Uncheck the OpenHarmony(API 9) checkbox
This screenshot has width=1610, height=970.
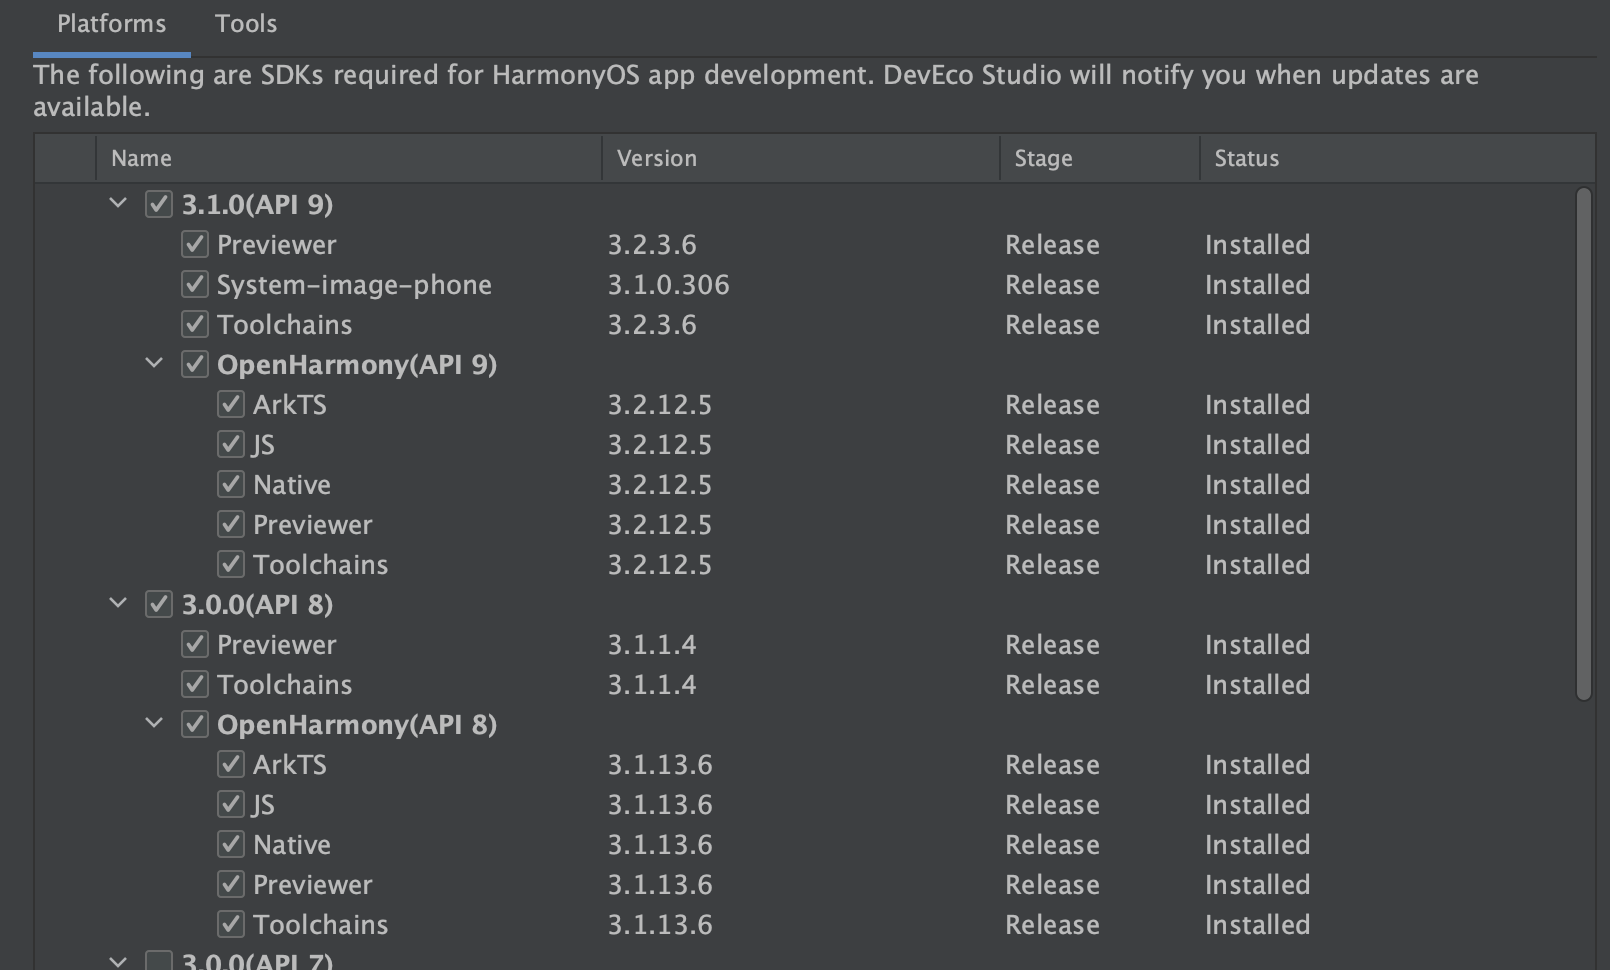coord(195,364)
